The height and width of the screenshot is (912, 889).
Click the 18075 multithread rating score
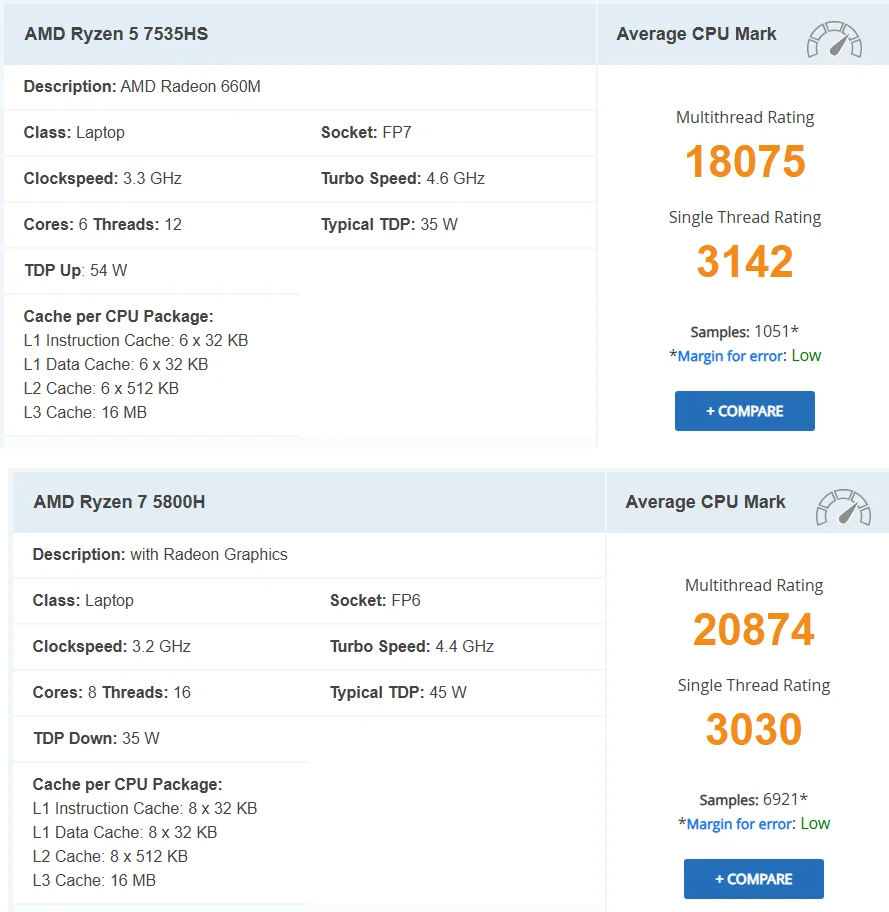point(745,162)
